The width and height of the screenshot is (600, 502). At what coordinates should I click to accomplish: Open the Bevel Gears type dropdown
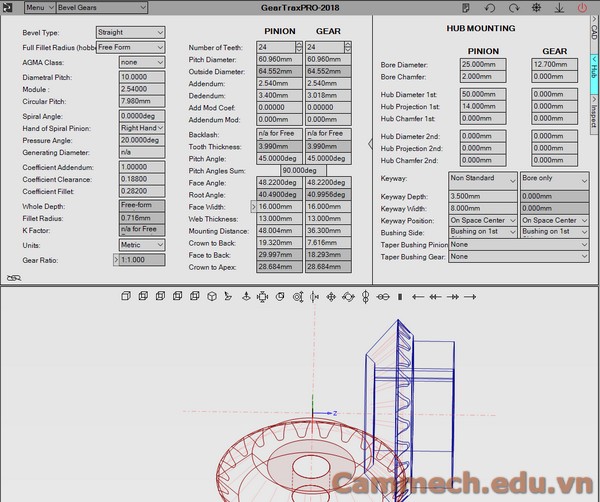click(102, 7)
